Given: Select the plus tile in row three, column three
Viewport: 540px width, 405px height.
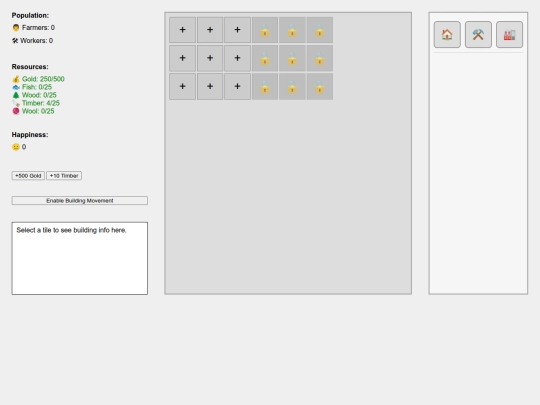Looking at the screenshot, I should pos(237,86).
